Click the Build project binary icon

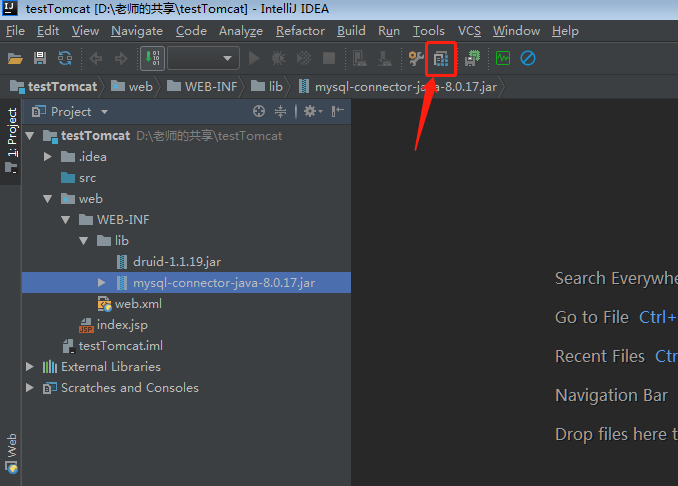[x=153, y=58]
